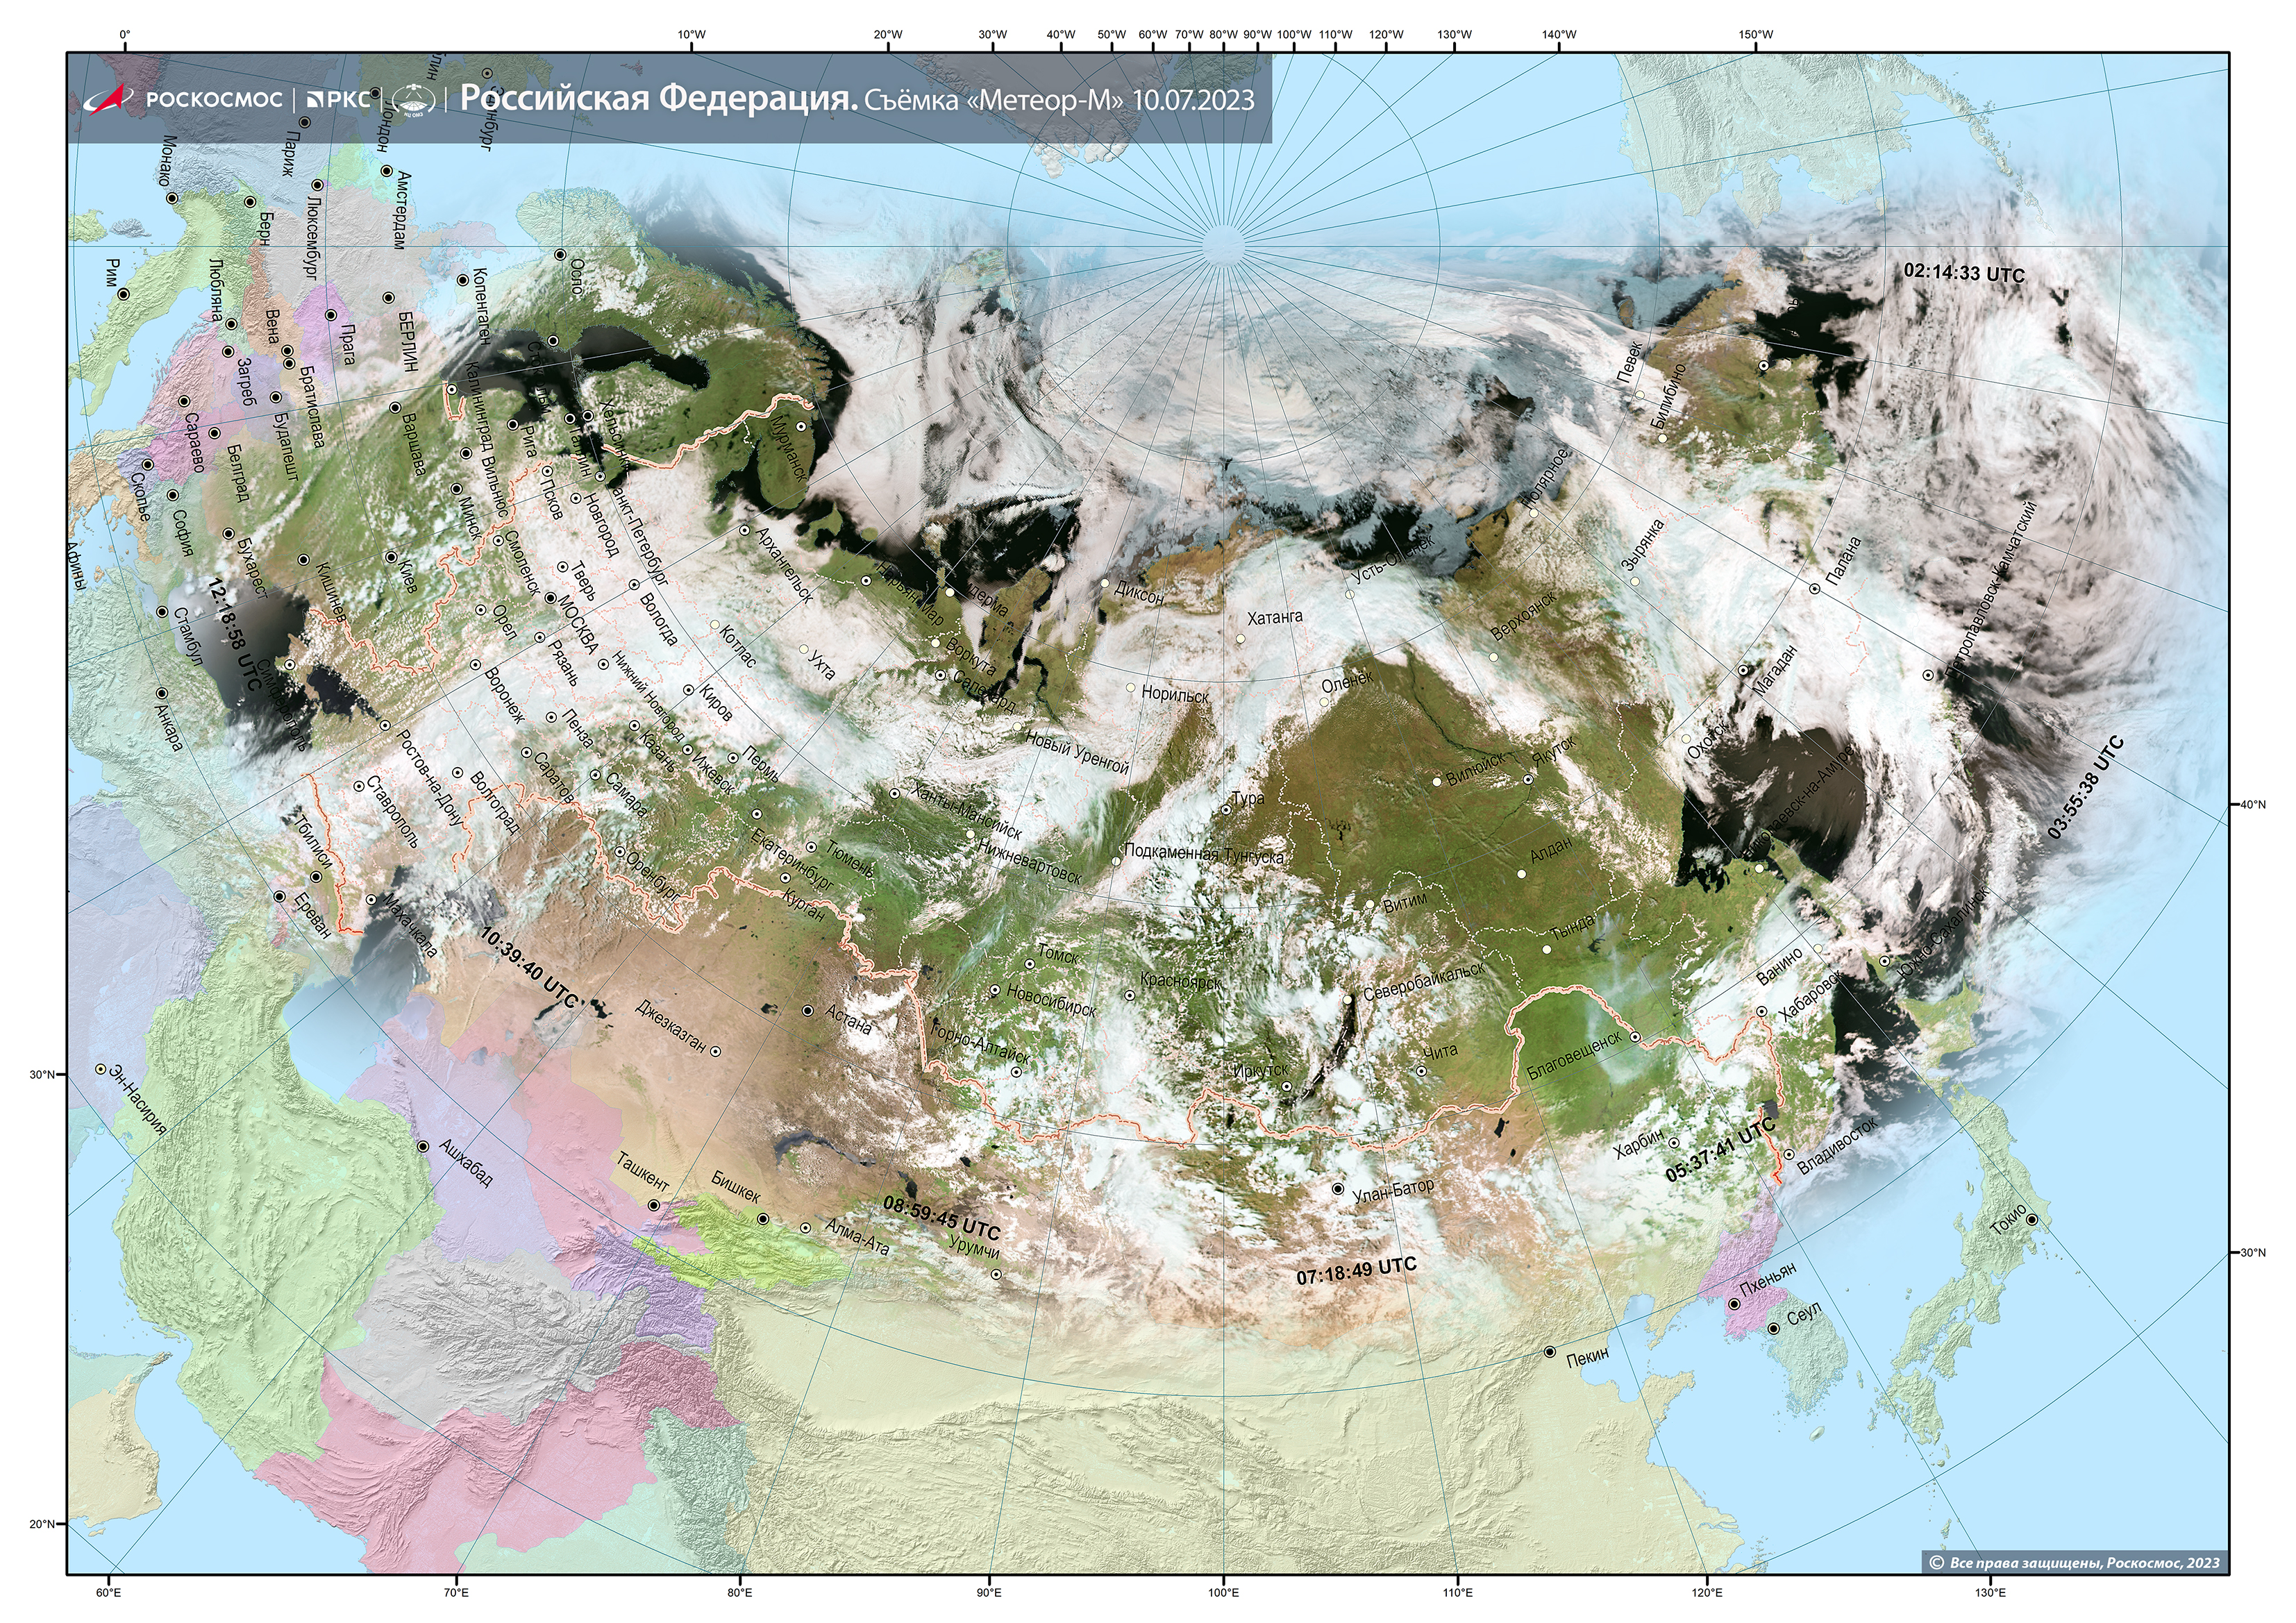This screenshot has width=2296, height=1623.
Task: Click the Astana (Астана) city marker
Action: click(x=808, y=1010)
